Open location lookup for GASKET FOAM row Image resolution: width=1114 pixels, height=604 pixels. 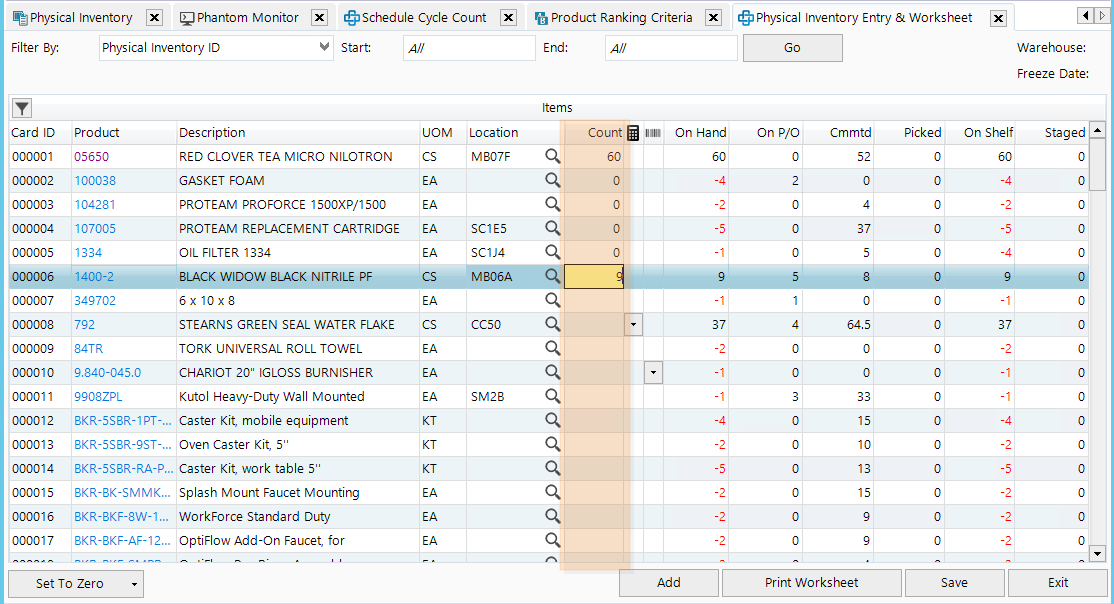point(552,180)
